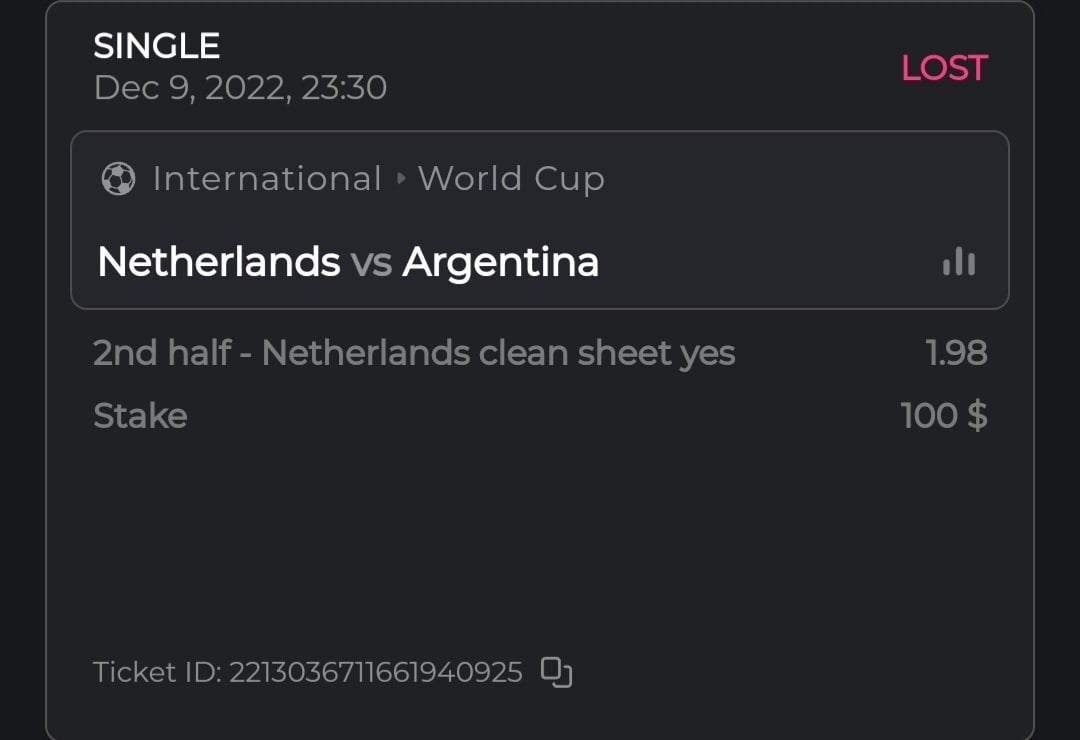Screen dimensions: 1080x740
Task: Select the ticket number 2213036711661940925
Action: click(376, 672)
